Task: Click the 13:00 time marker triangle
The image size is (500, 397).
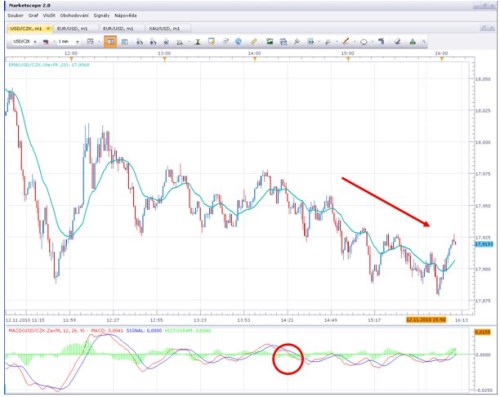Action: [164, 59]
